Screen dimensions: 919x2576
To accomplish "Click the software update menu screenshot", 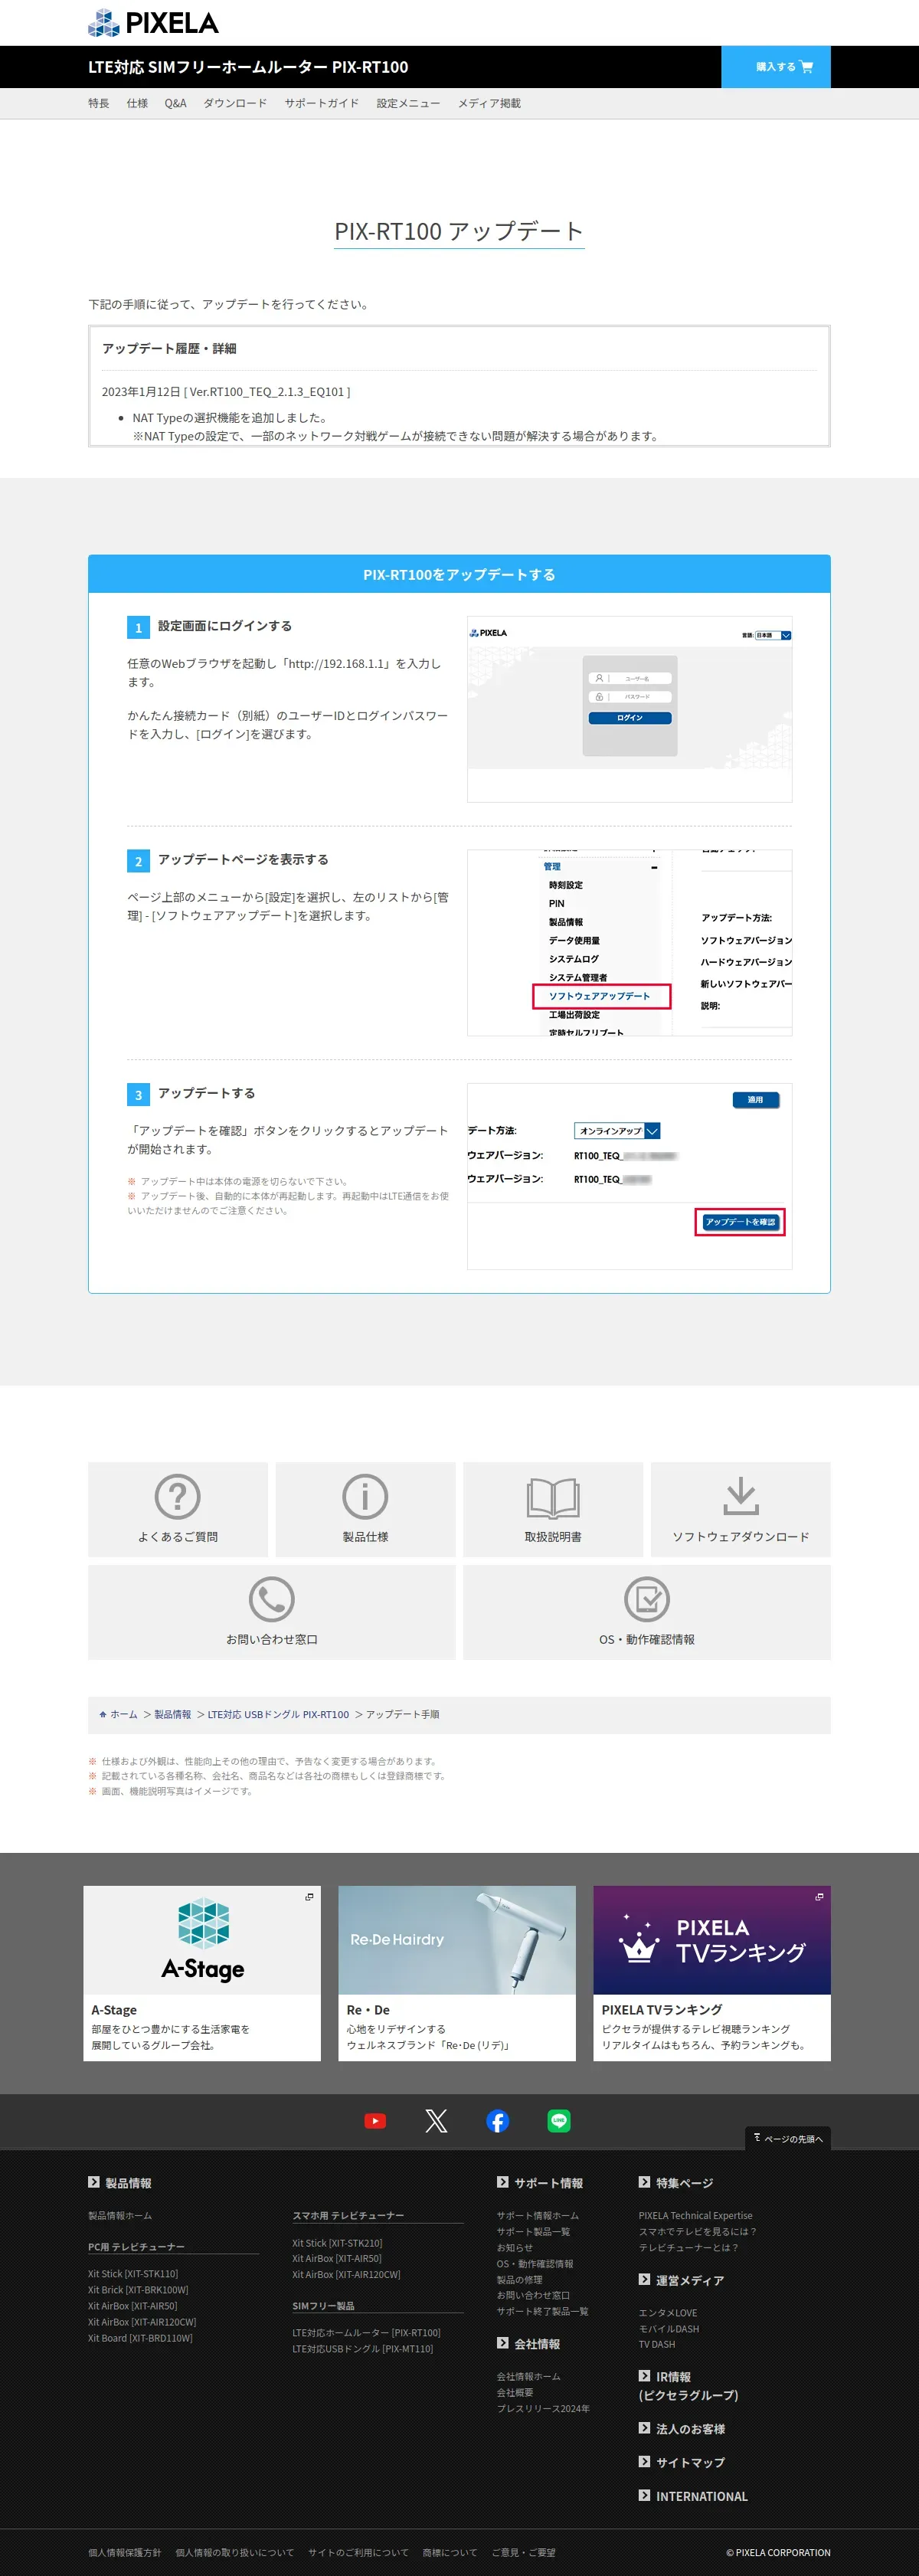I will click(x=629, y=943).
